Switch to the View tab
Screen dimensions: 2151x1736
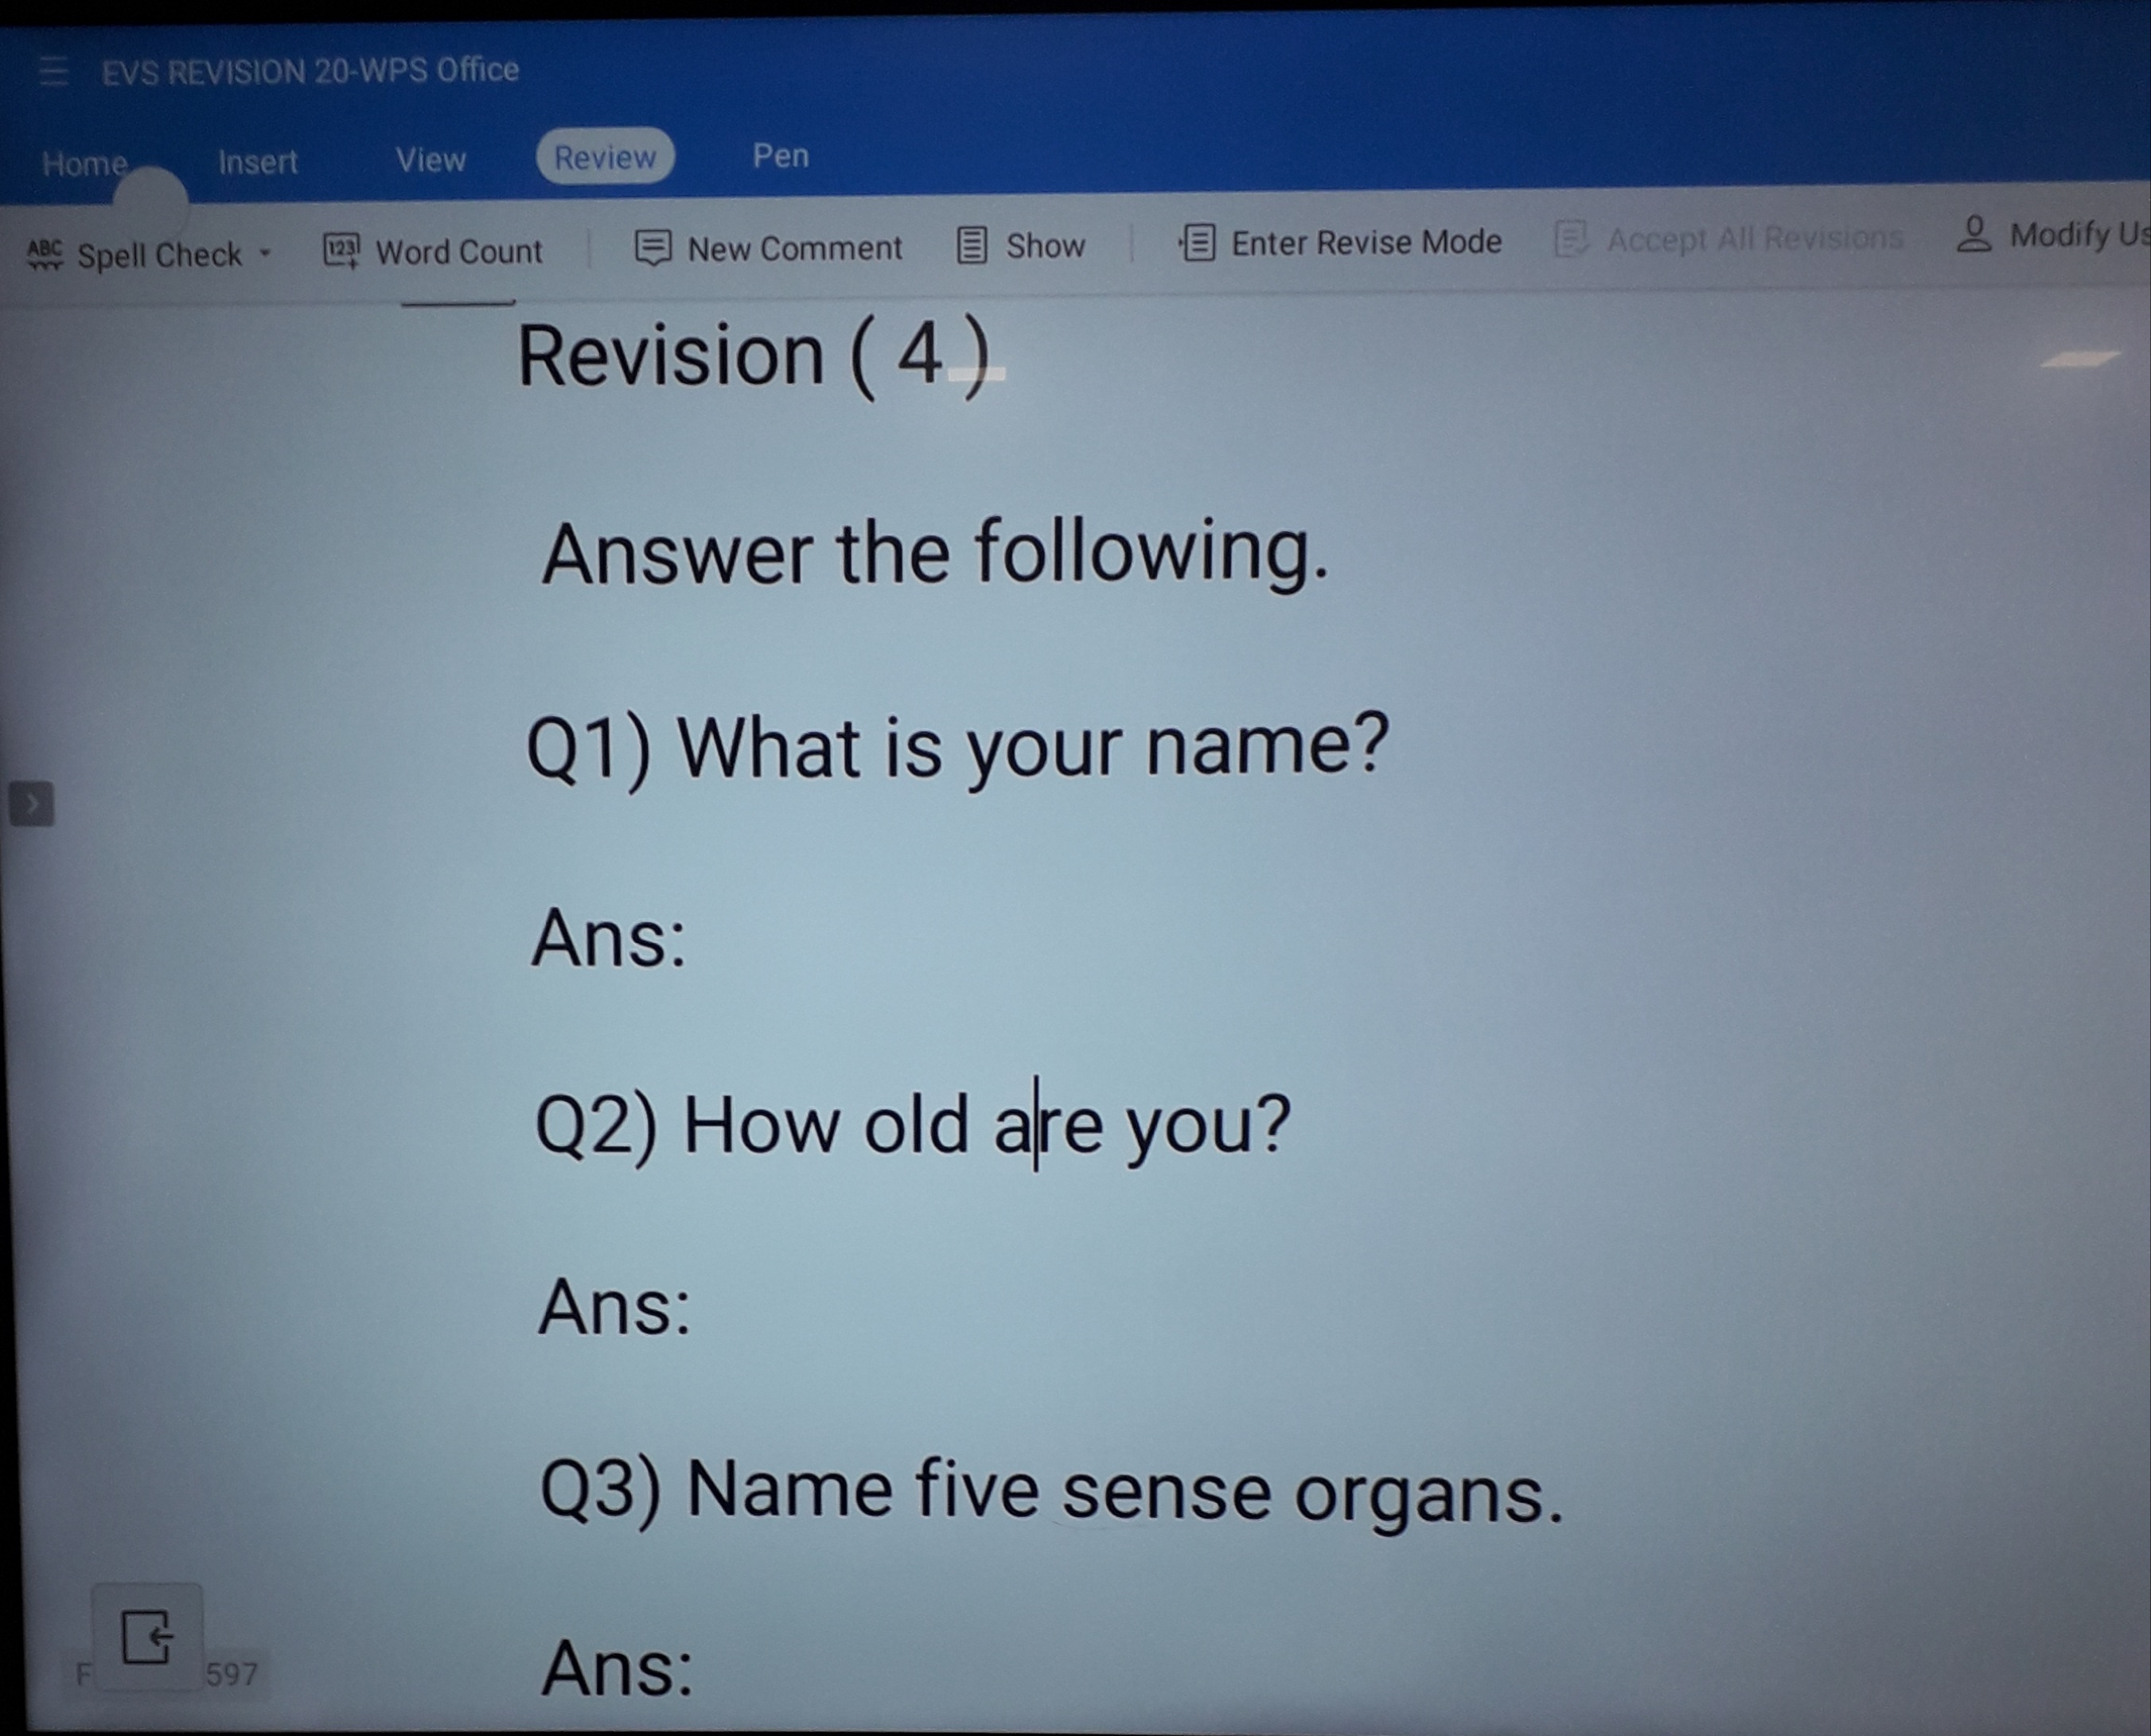pos(430,159)
